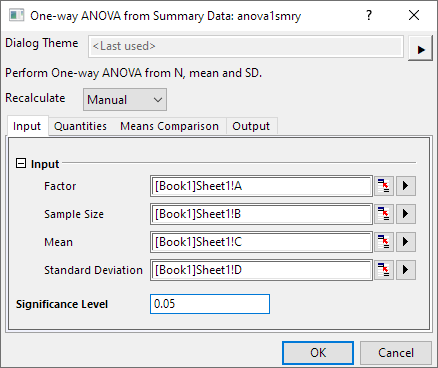
Task: Open the arrow menu beside Standard Deviation
Action: coord(406,270)
